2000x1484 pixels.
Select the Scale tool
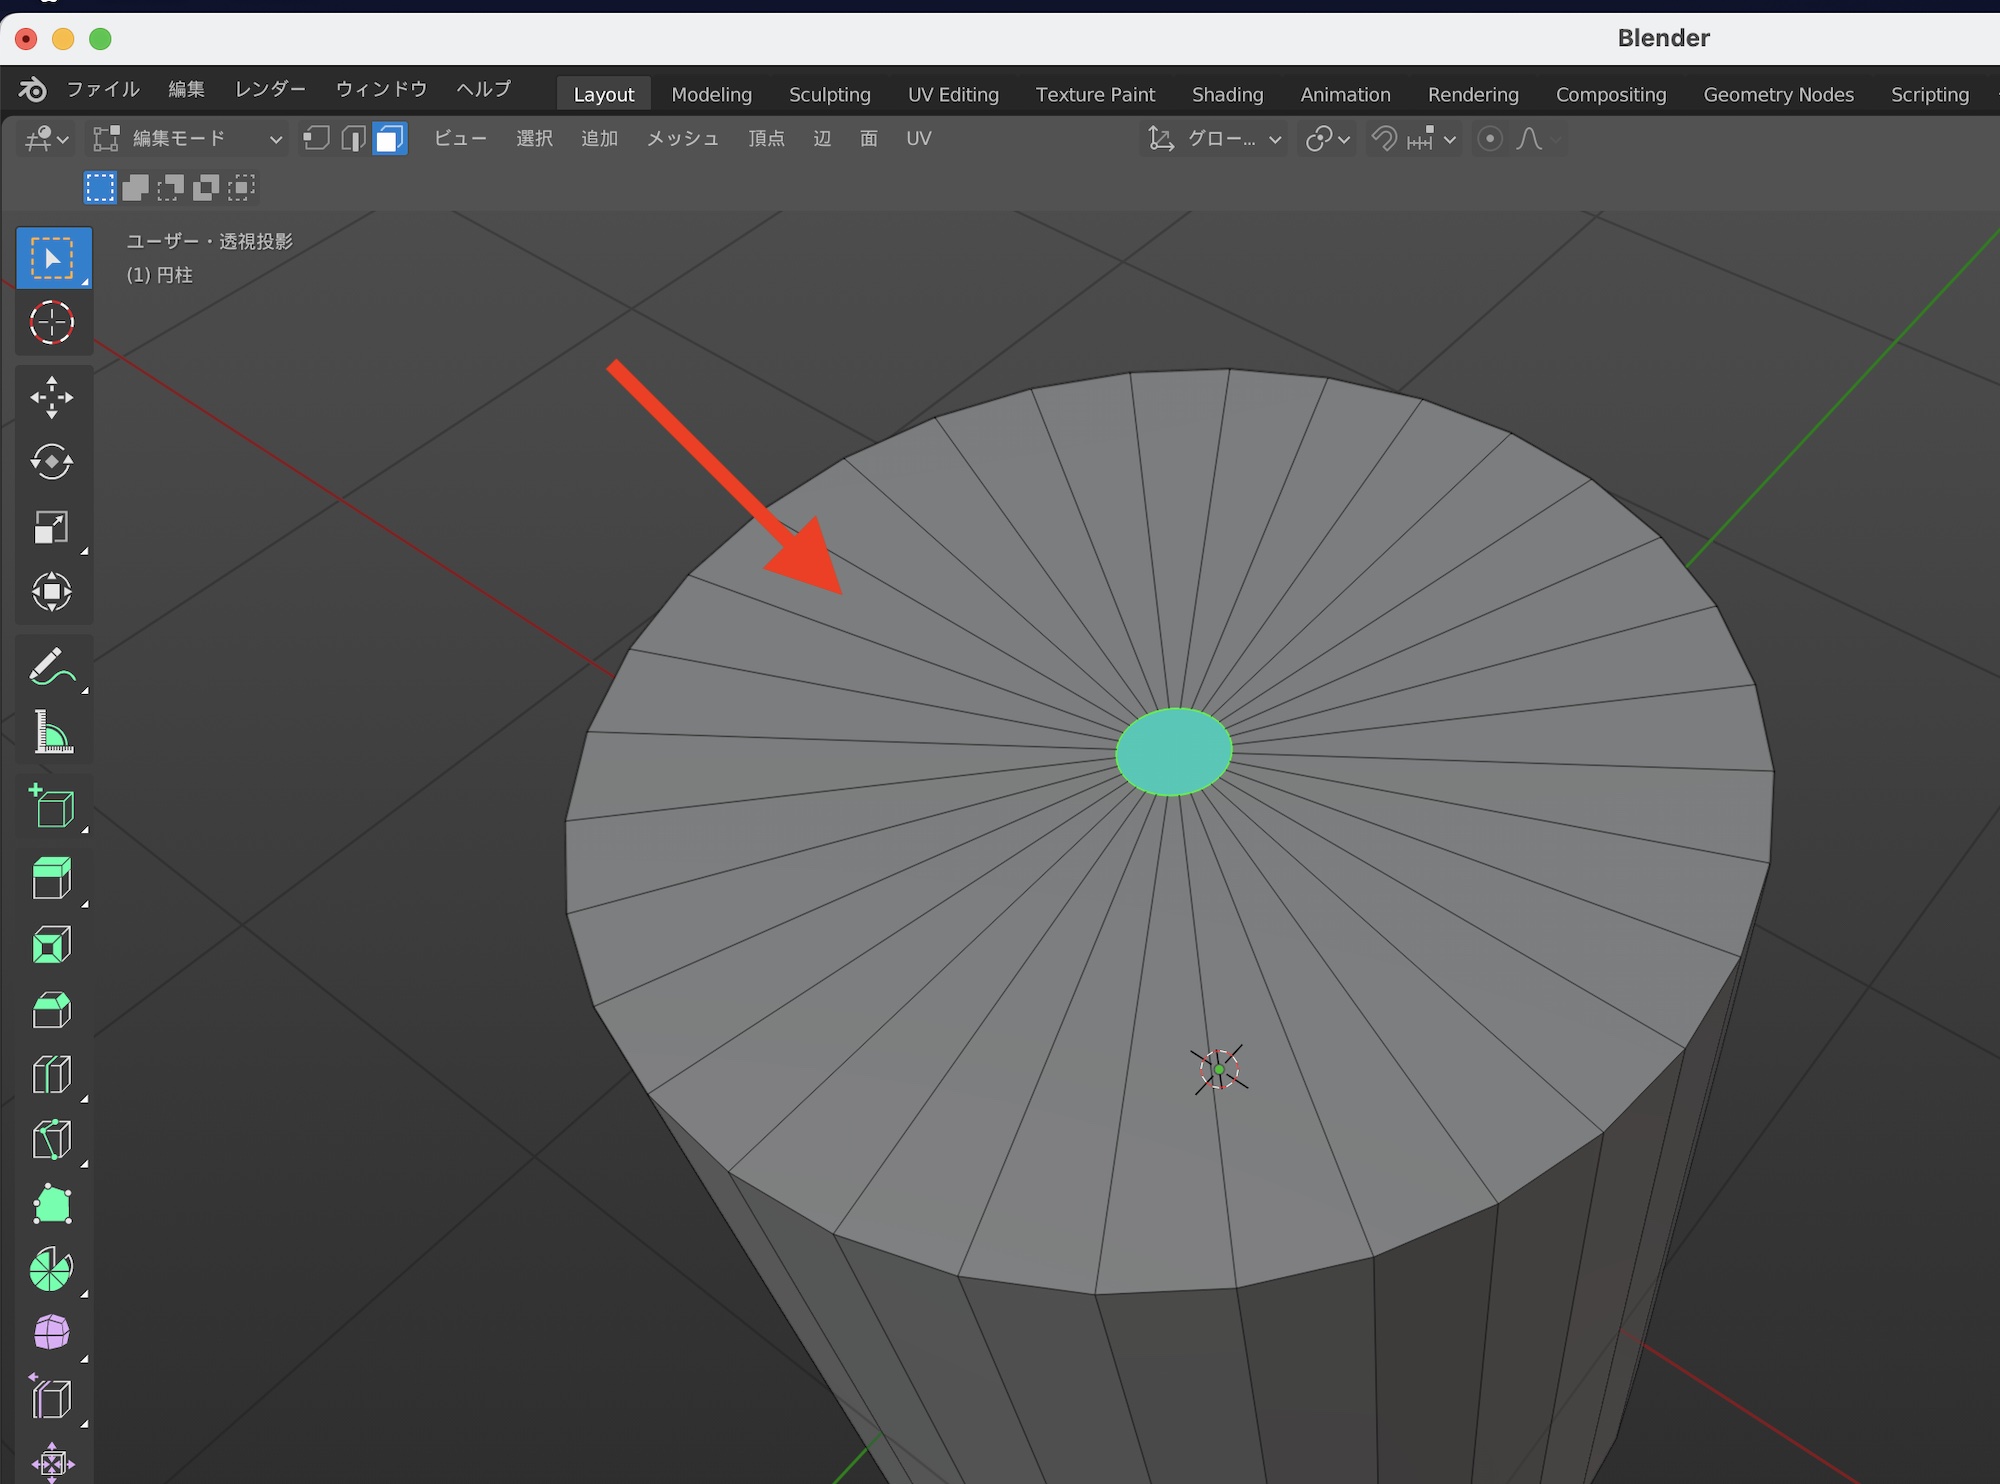(x=52, y=527)
